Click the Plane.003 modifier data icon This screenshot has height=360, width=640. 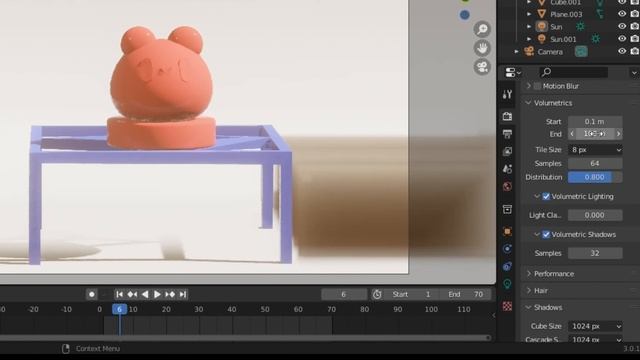(600, 14)
